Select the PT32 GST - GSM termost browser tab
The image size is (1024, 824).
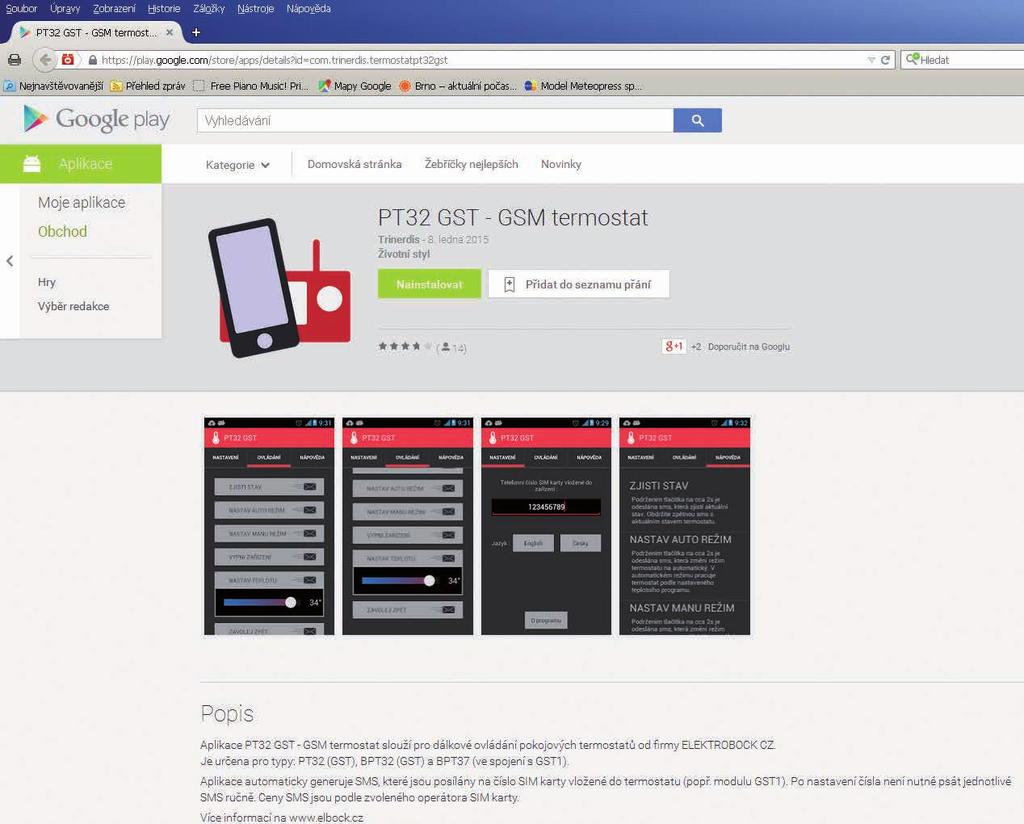[x=97, y=32]
